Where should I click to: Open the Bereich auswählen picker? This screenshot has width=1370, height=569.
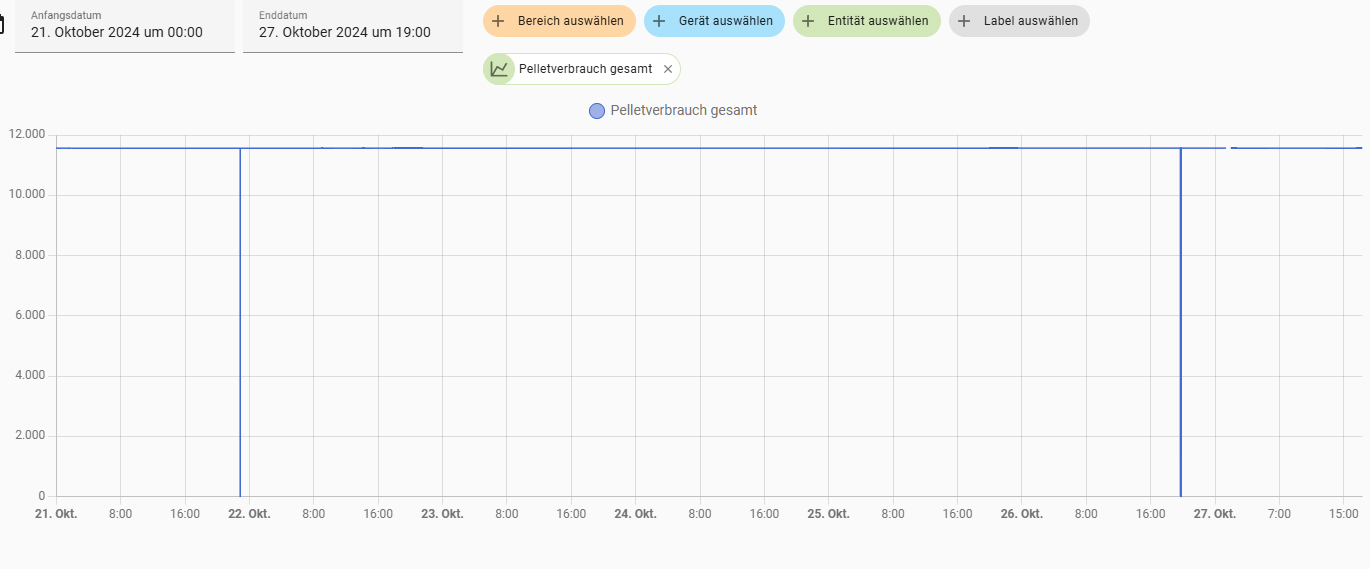click(x=570, y=21)
